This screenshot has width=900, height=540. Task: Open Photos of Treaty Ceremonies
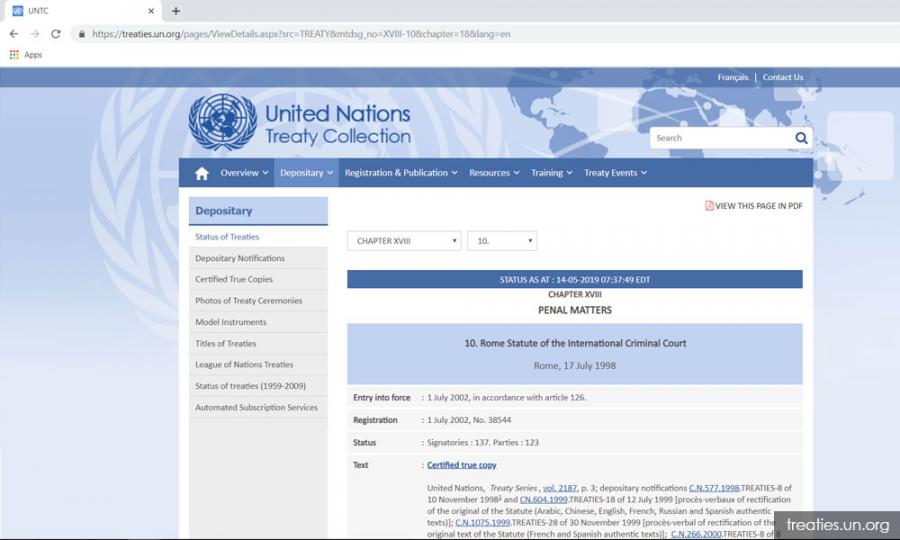(248, 301)
